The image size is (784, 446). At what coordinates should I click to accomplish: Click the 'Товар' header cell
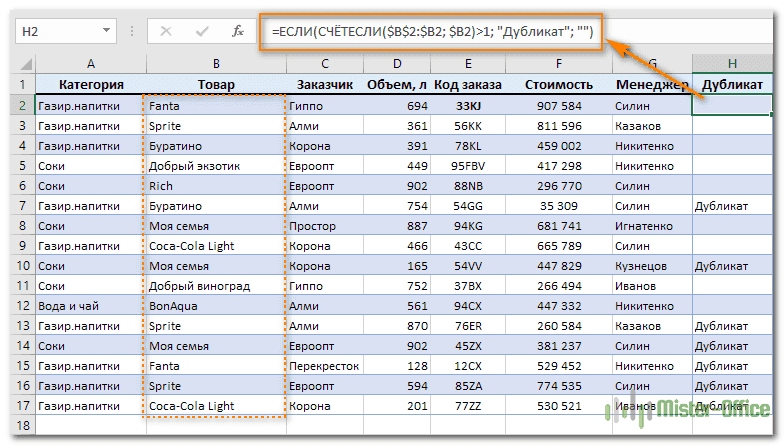point(215,85)
